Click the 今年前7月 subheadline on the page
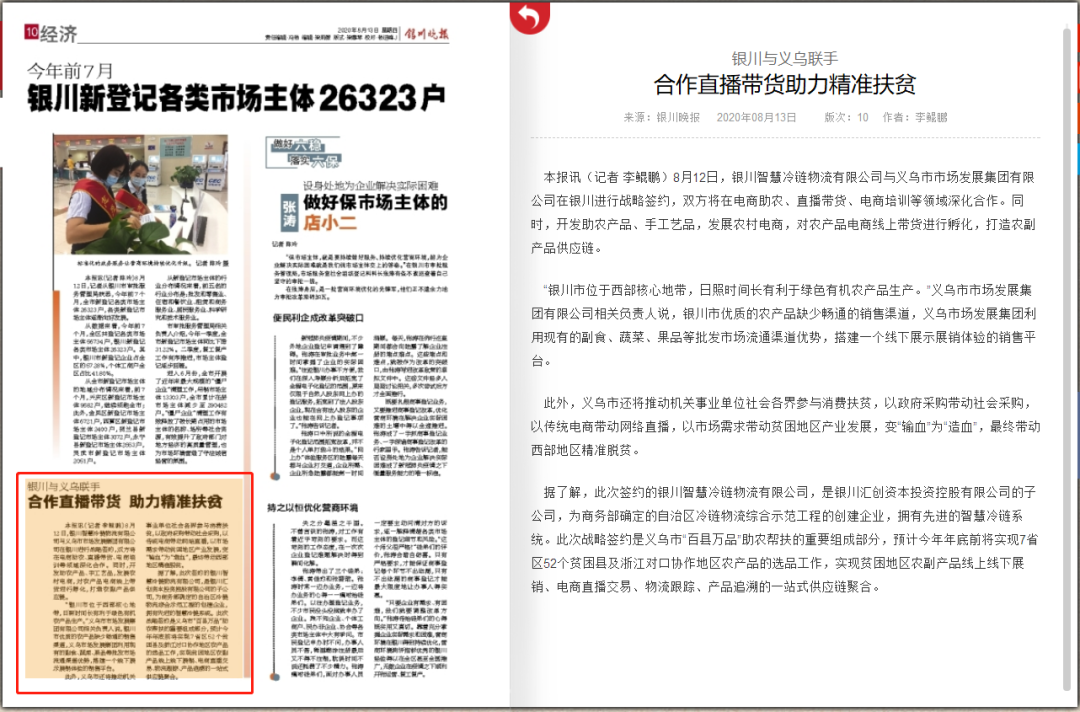This screenshot has height=712, width=1080. tap(70, 71)
